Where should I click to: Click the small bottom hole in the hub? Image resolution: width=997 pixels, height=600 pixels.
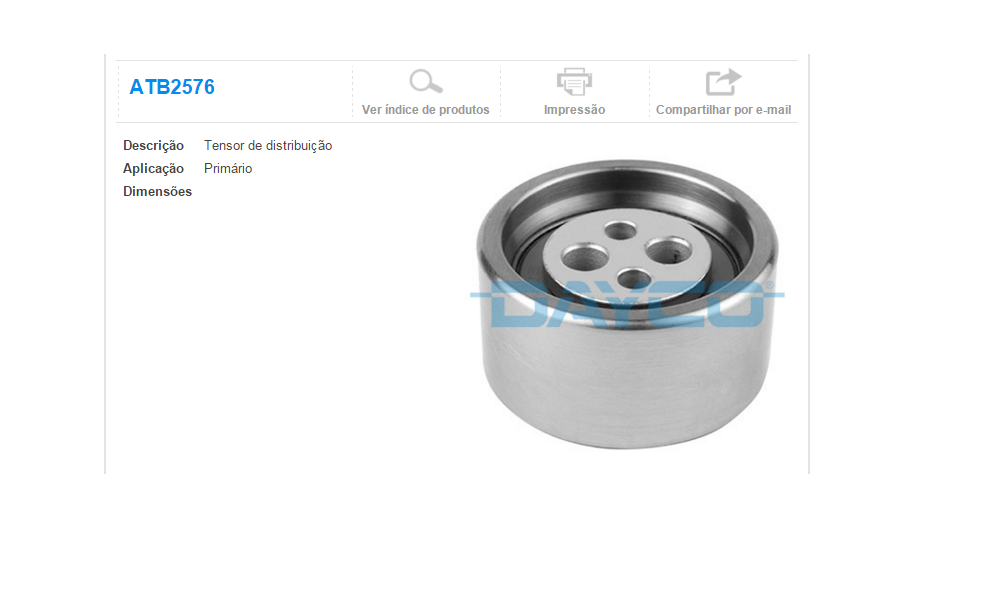635,278
